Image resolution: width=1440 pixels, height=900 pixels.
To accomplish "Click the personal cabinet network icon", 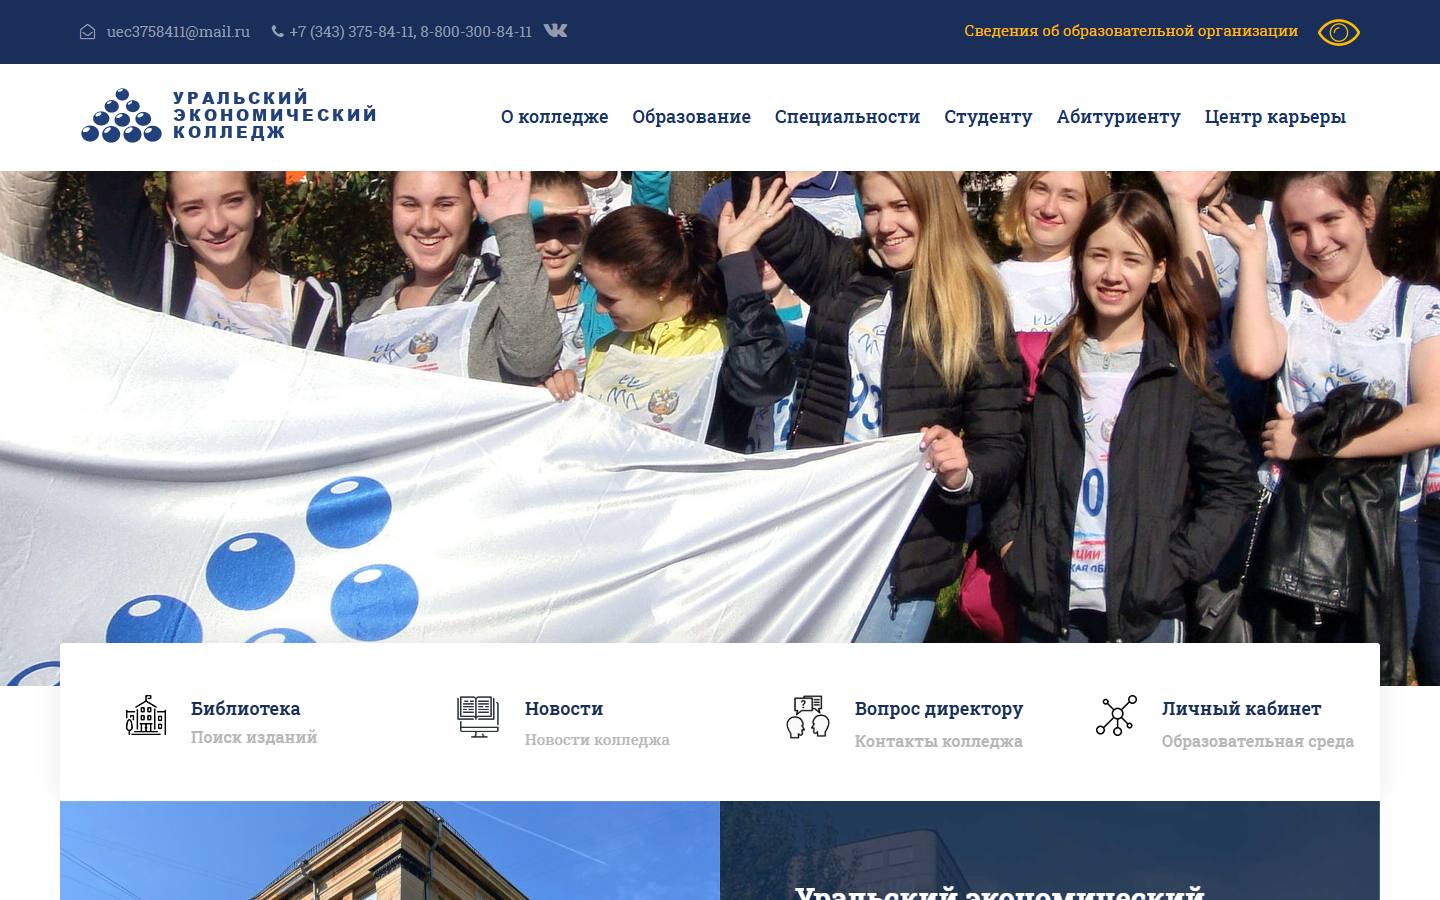I will click(x=1116, y=716).
